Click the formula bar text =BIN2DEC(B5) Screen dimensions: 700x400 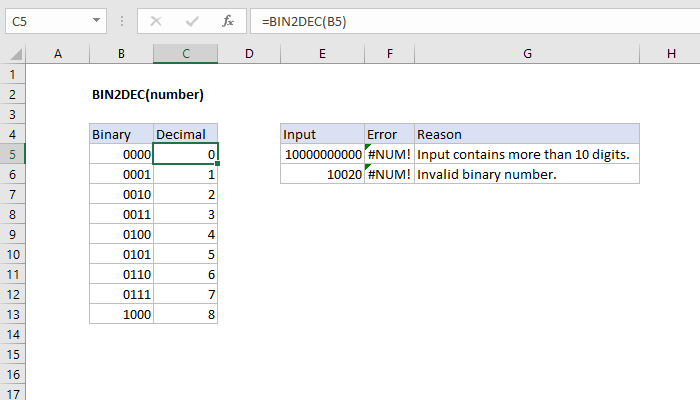(x=304, y=21)
